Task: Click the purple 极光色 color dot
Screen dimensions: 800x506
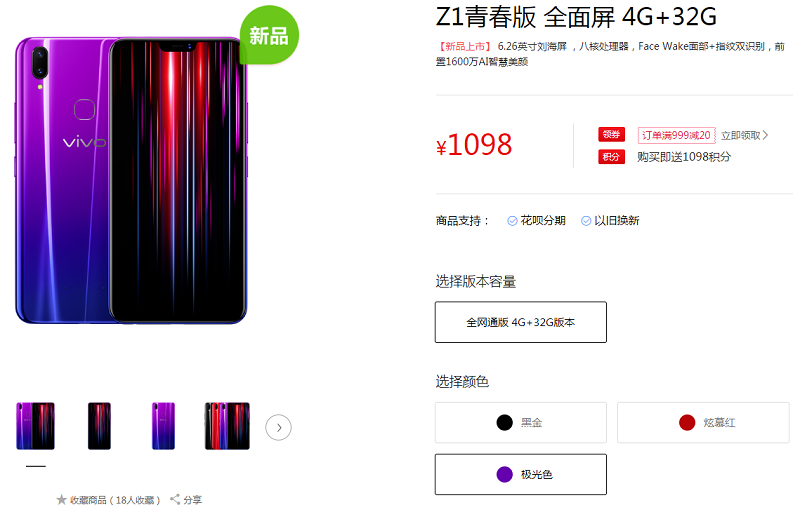Action: pyautogui.click(x=504, y=474)
